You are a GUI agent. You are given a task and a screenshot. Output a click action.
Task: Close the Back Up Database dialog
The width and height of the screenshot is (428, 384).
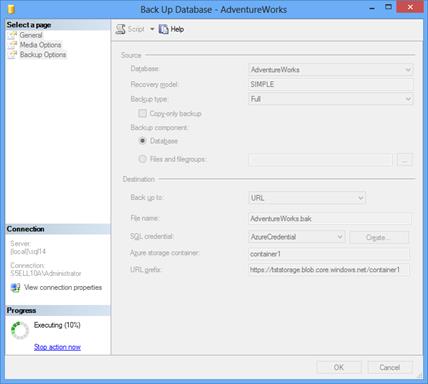[410, 7]
